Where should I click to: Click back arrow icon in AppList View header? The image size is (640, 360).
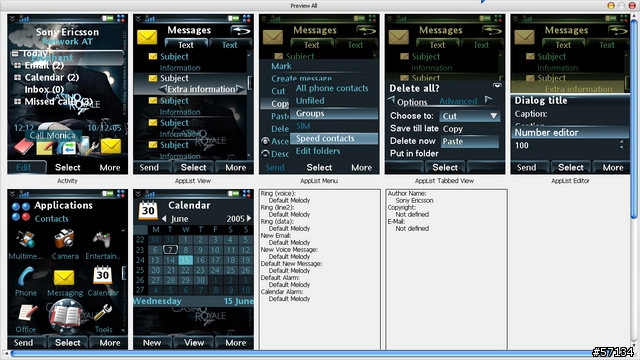(x=241, y=31)
